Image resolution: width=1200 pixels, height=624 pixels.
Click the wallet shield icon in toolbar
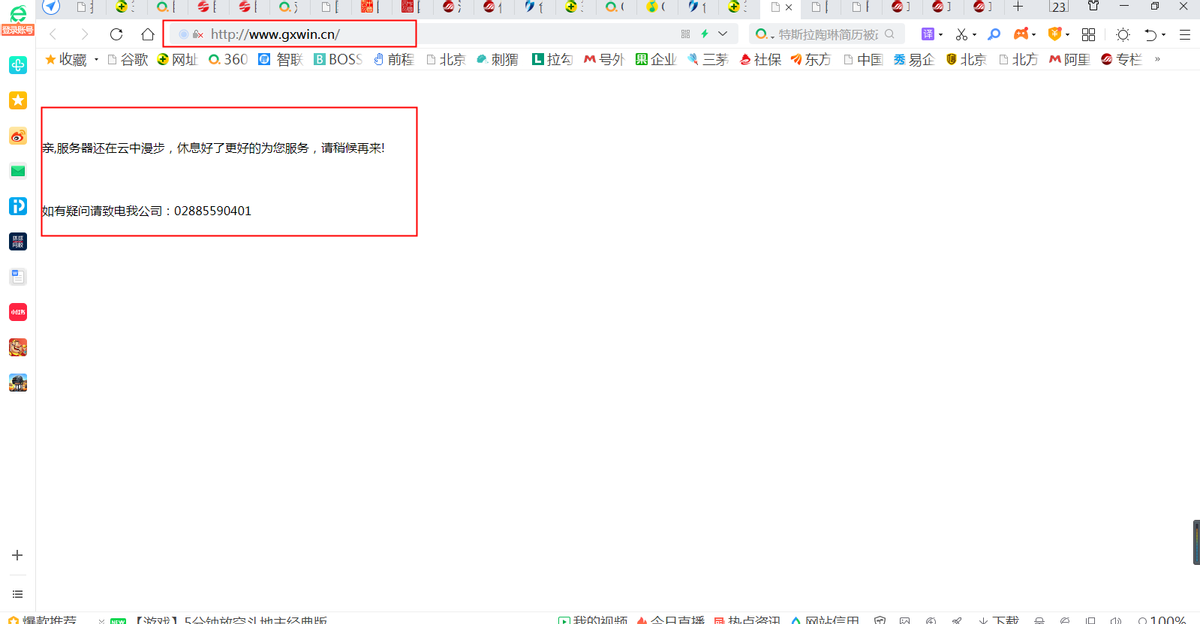tap(1055, 33)
